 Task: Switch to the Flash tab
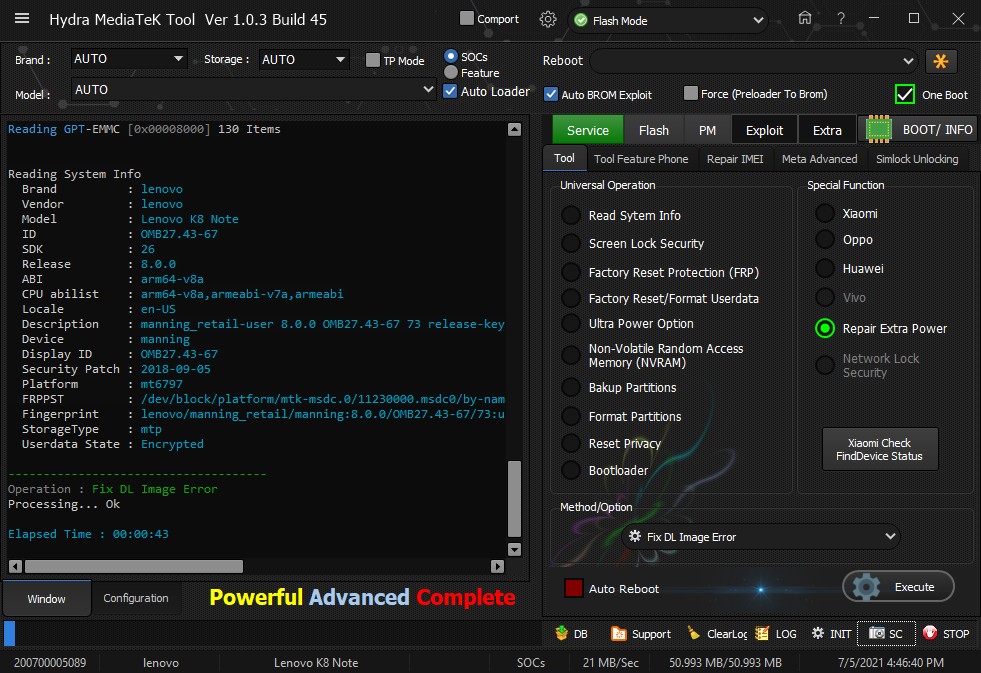pos(654,130)
